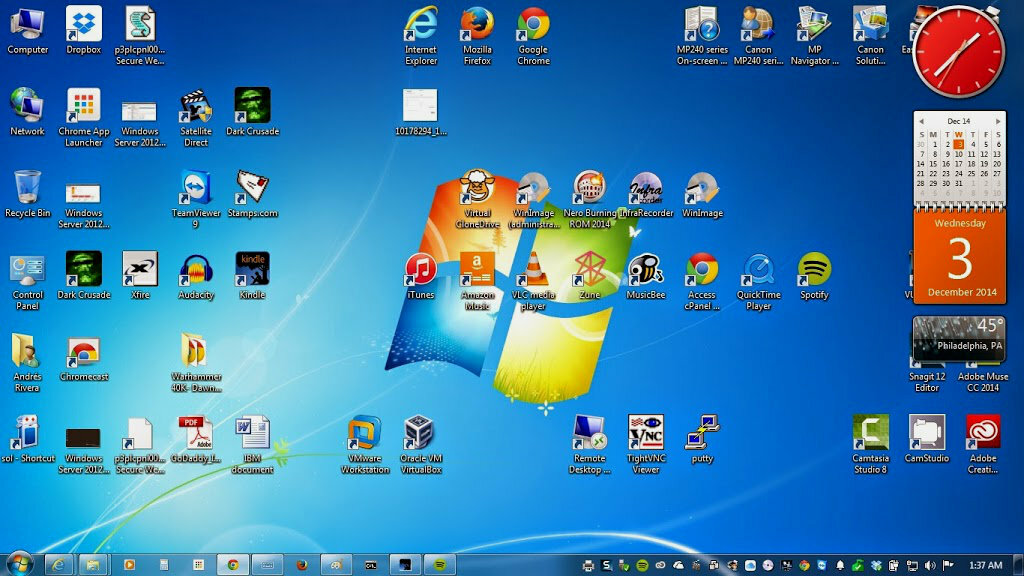Open the Access cPanel Chrome shortcut
This screenshot has height=576, width=1024.
point(702,281)
